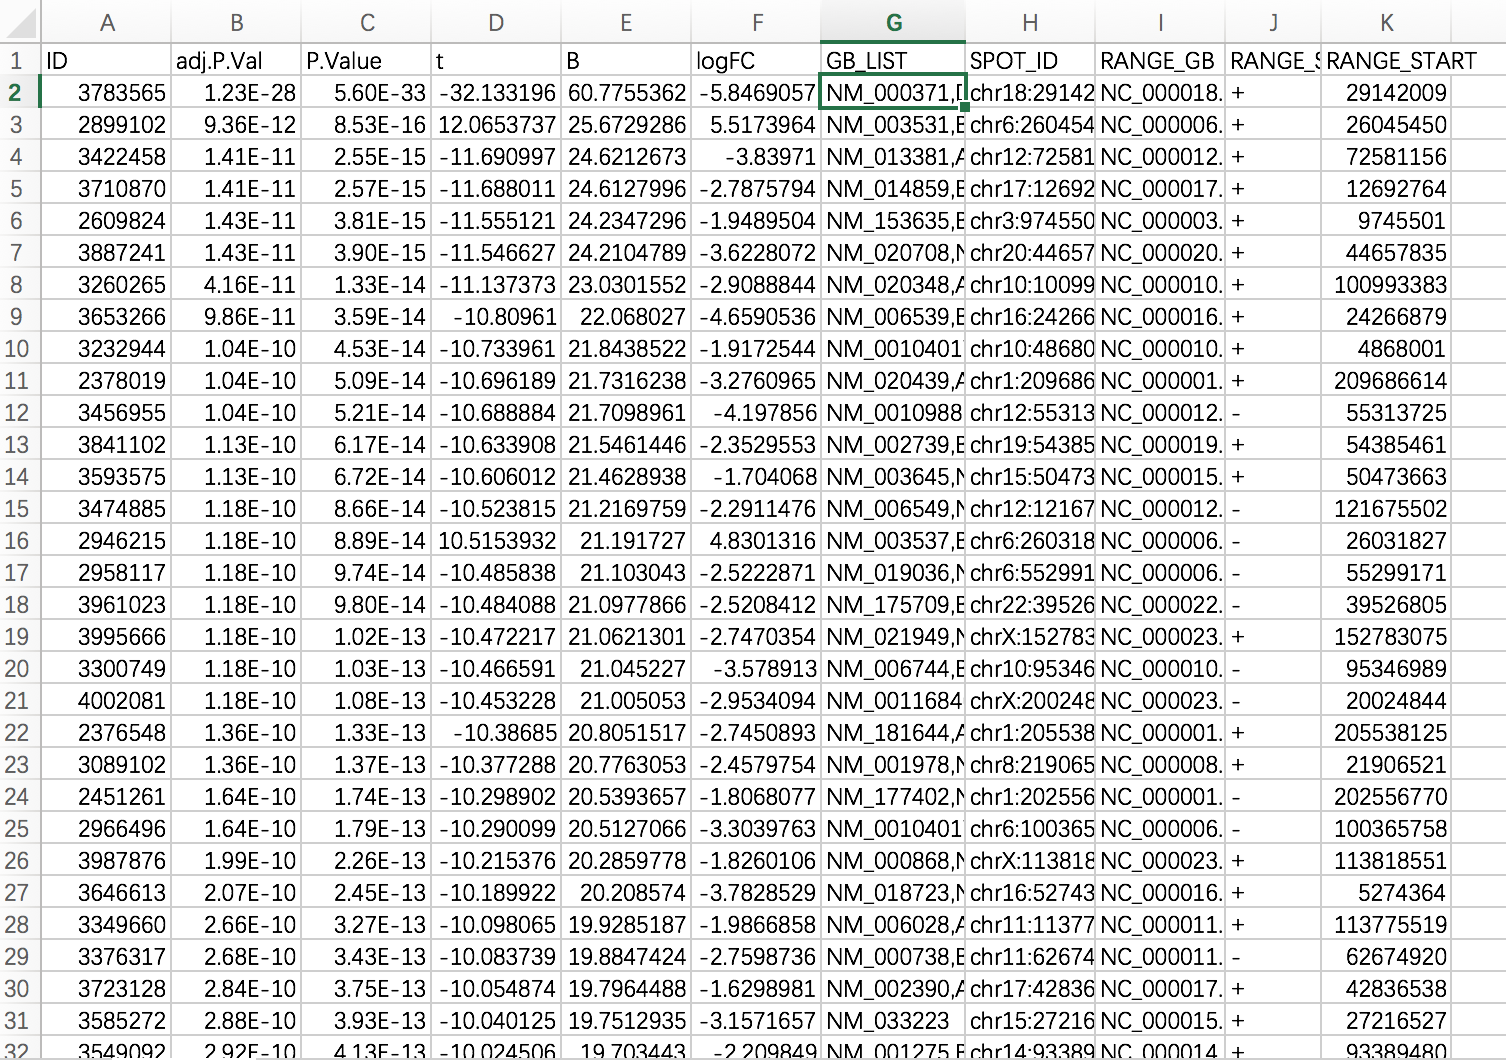Click the RANGE_GB header cell
Screen dimensions: 1506x1060
(x=1160, y=60)
